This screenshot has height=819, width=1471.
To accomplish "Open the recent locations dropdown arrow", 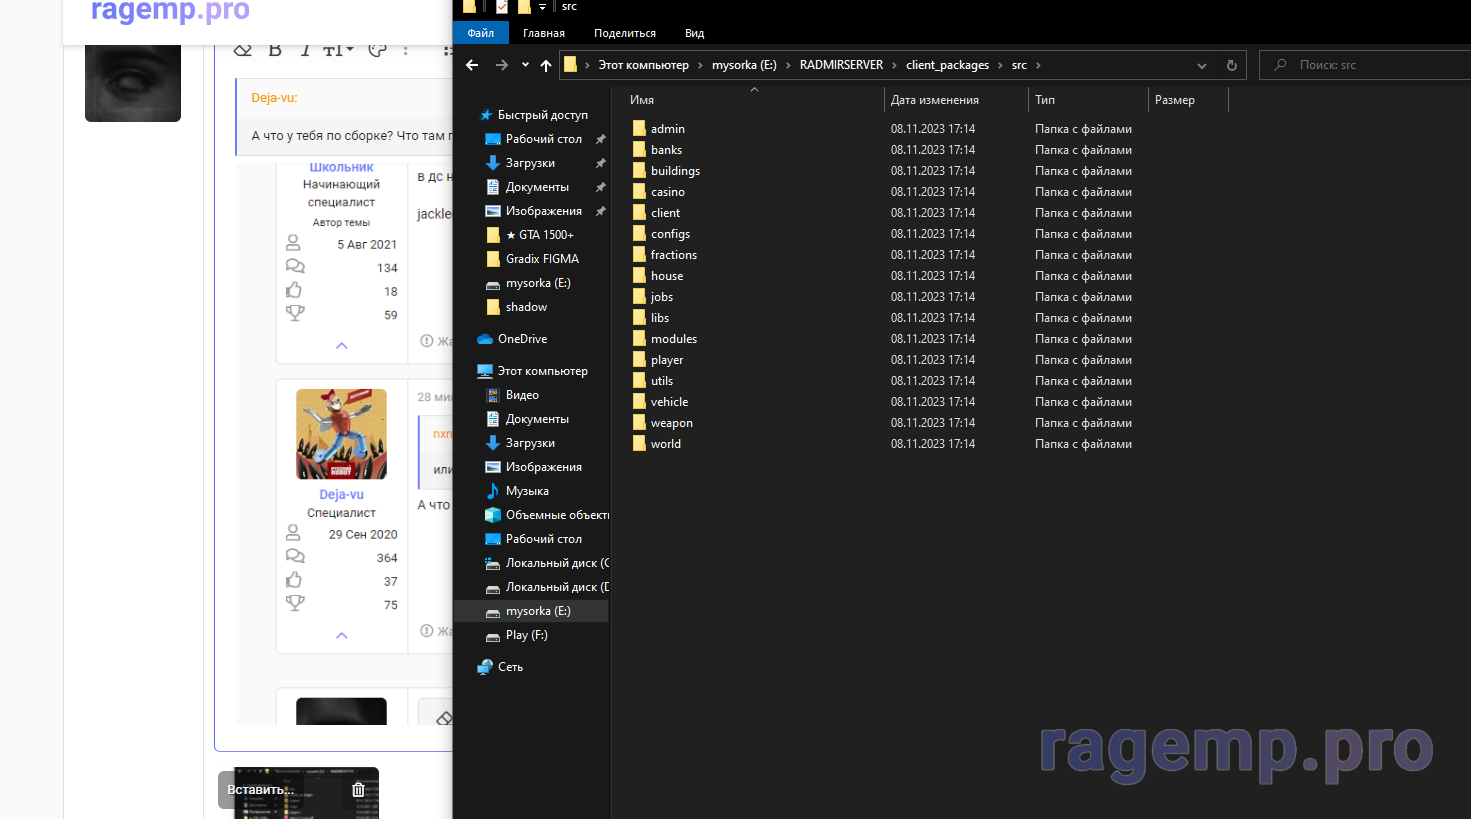I will point(525,65).
